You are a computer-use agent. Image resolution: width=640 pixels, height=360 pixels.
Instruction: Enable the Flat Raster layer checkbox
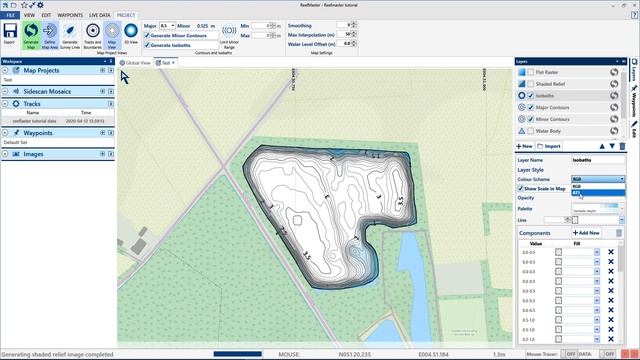pyautogui.click(x=531, y=72)
